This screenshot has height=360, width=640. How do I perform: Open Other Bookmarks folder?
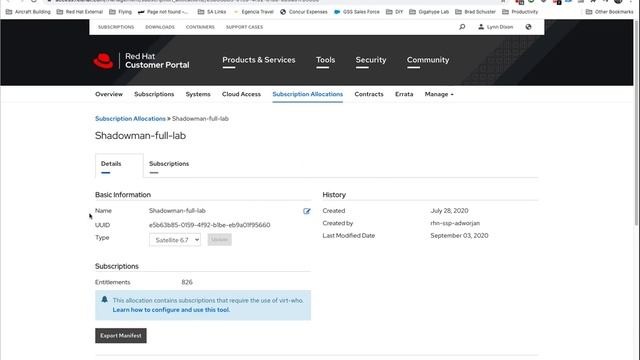coord(609,12)
